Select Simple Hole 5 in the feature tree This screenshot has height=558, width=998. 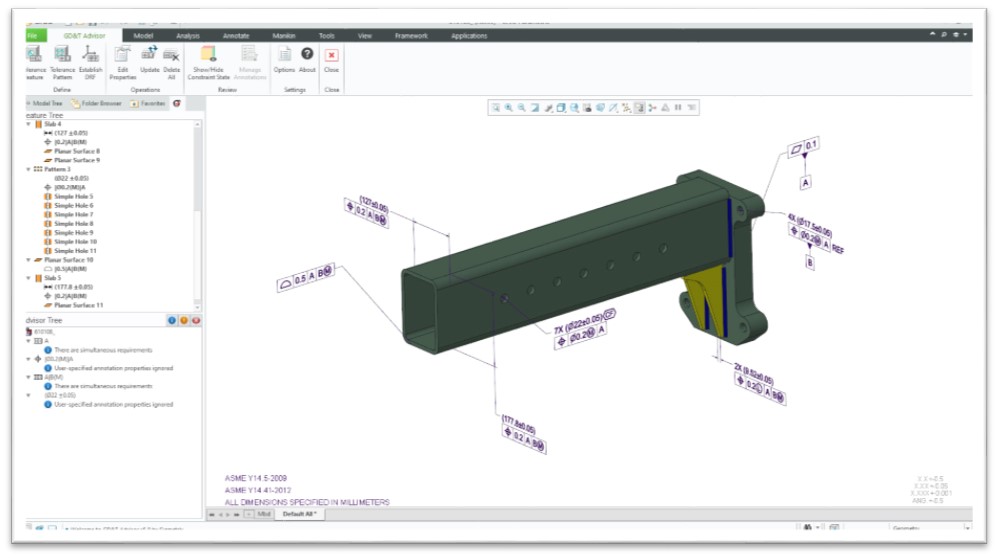[74, 197]
